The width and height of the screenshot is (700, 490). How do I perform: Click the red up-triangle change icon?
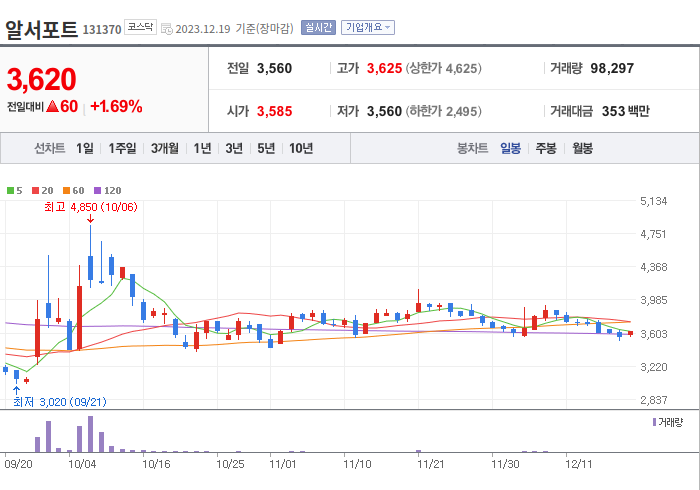pyautogui.click(x=52, y=106)
